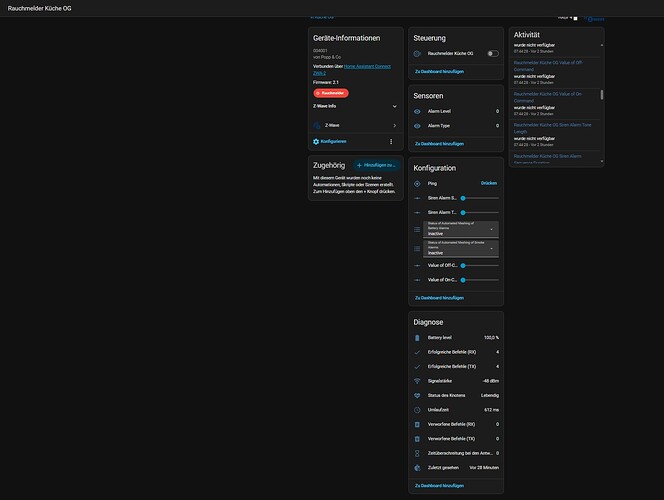Click the eye icon next to Alarm Level
The image size is (664, 500).
coord(417,111)
